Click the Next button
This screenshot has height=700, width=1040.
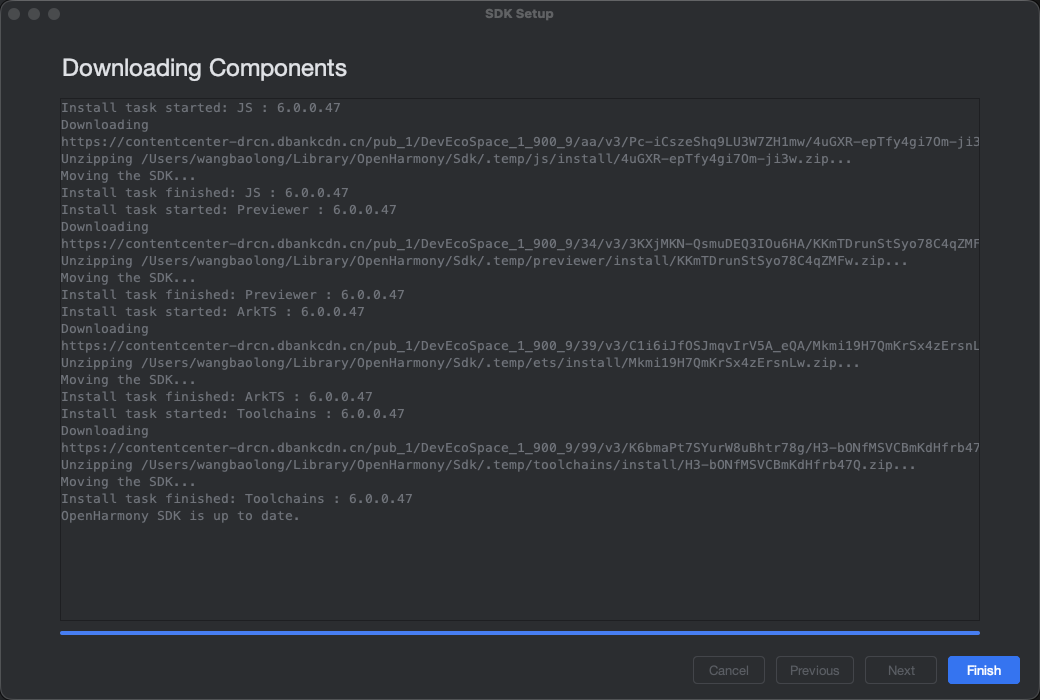point(901,670)
